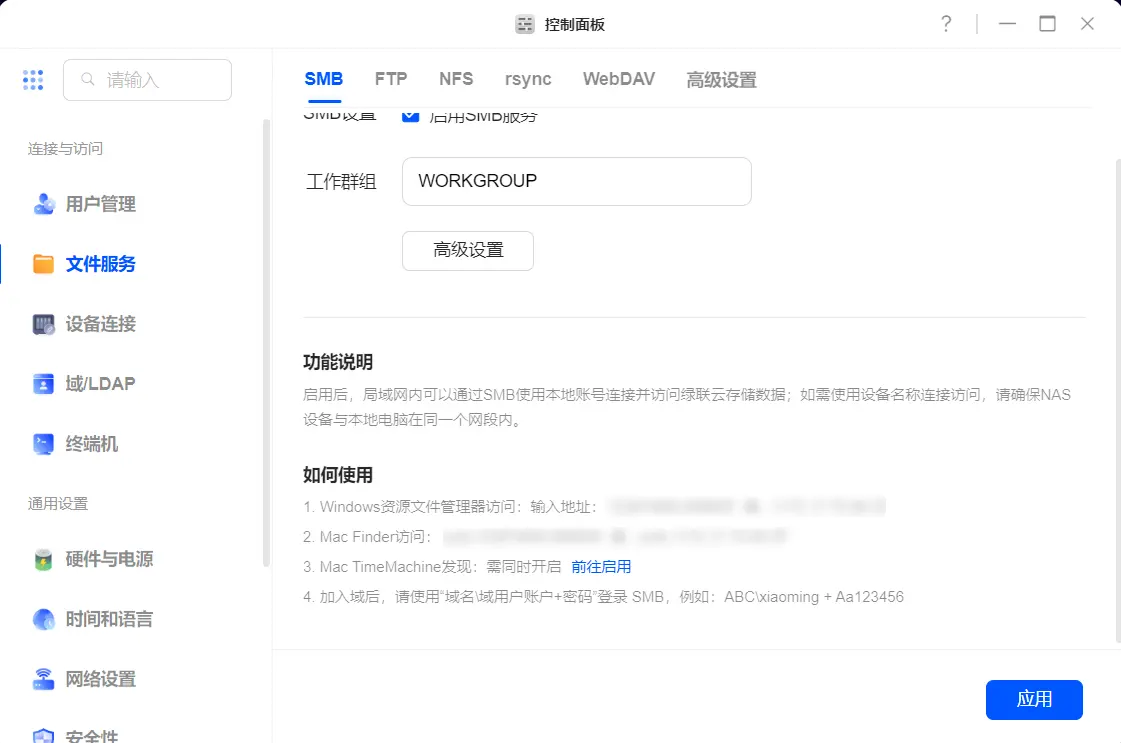Viewport: 1121px width, 743px height.
Task: Open help with the question mark icon
Action: point(946,24)
